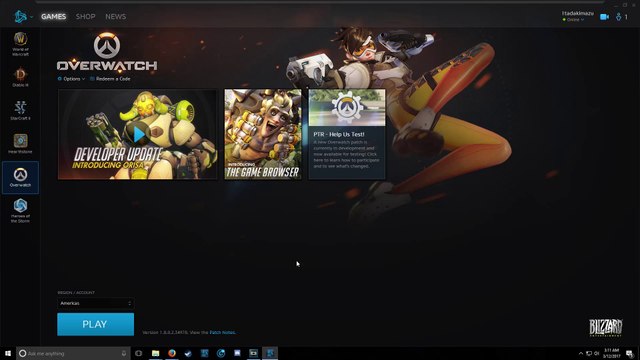The image size is (640, 360).
Task: Show hidden system tray icons
Action: (581, 353)
